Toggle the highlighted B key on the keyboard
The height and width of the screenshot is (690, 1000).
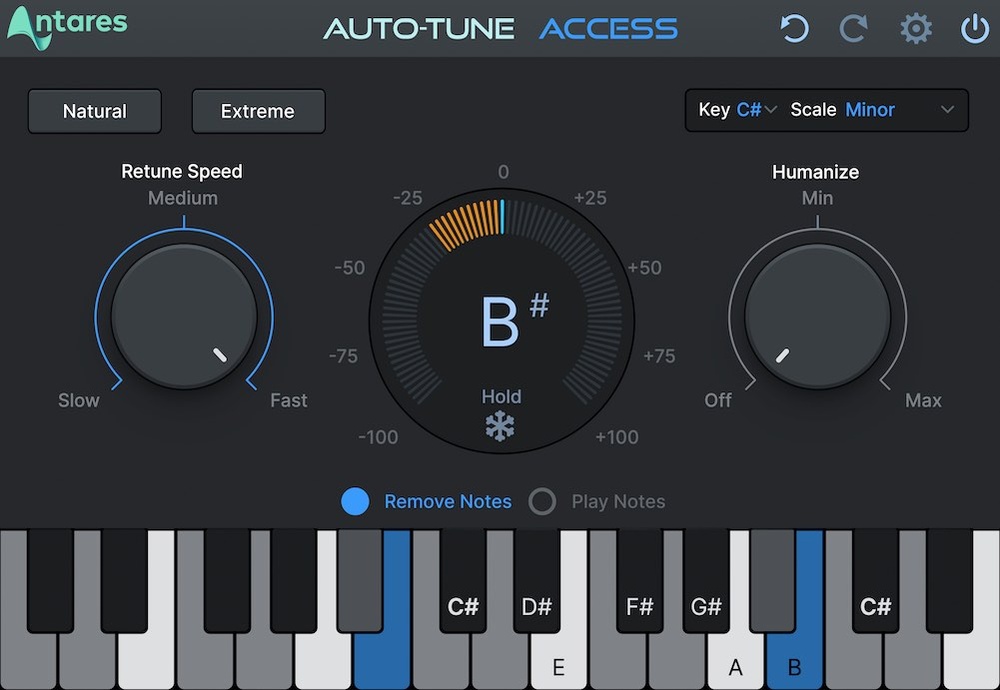(x=793, y=660)
